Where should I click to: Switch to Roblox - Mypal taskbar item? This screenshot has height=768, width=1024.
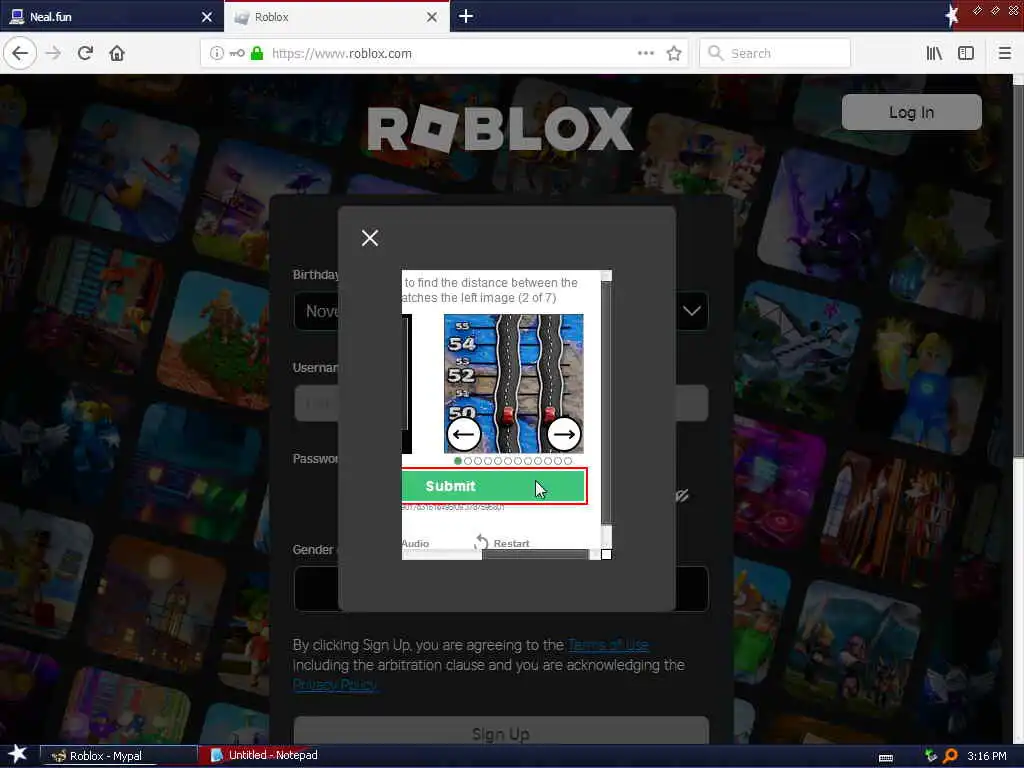pyautogui.click(x=118, y=756)
